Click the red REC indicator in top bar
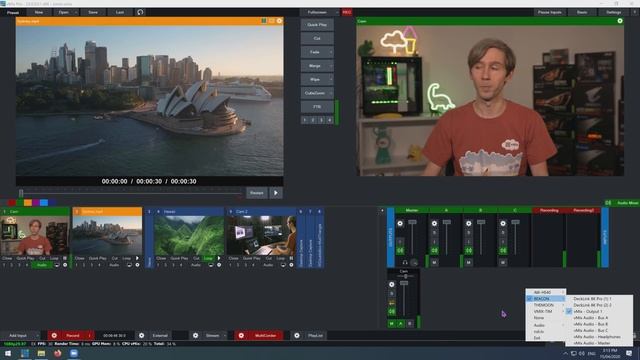640x360 pixels. [x=347, y=12]
